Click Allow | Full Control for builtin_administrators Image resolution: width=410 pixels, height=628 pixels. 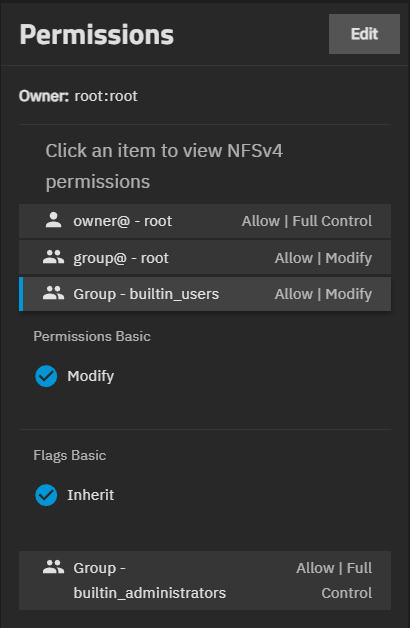point(334,580)
